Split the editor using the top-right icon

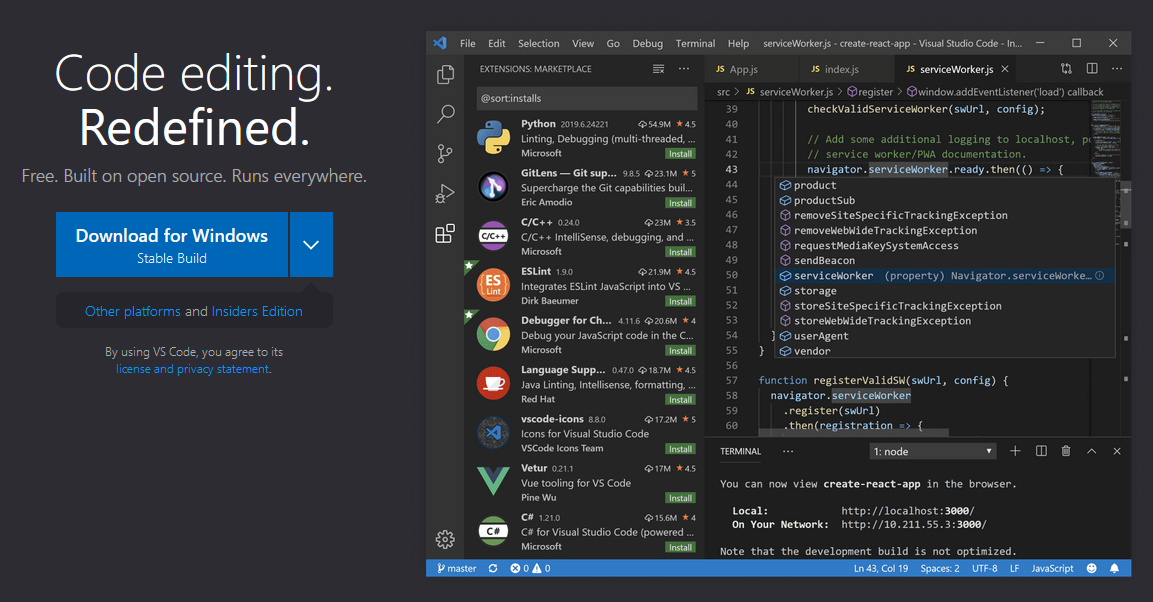(1091, 69)
